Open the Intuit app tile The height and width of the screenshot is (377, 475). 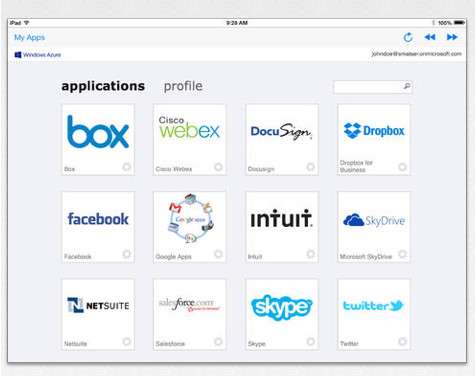point(282,227)
